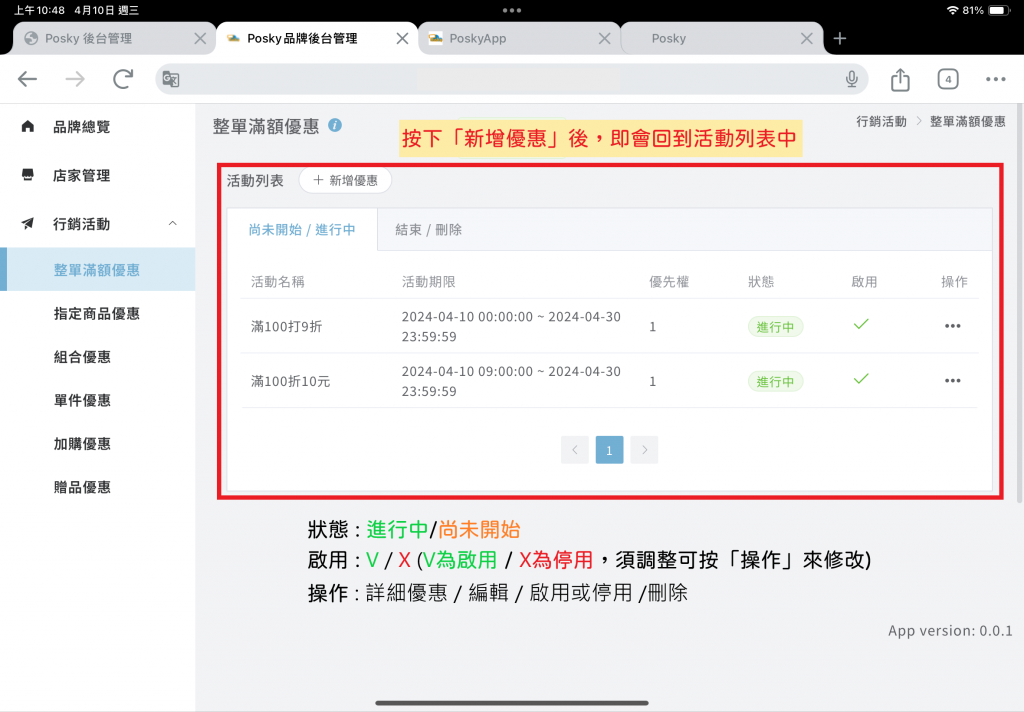Click the activity name 滿100折10元
1024x712 pixels.
[291, 381]
